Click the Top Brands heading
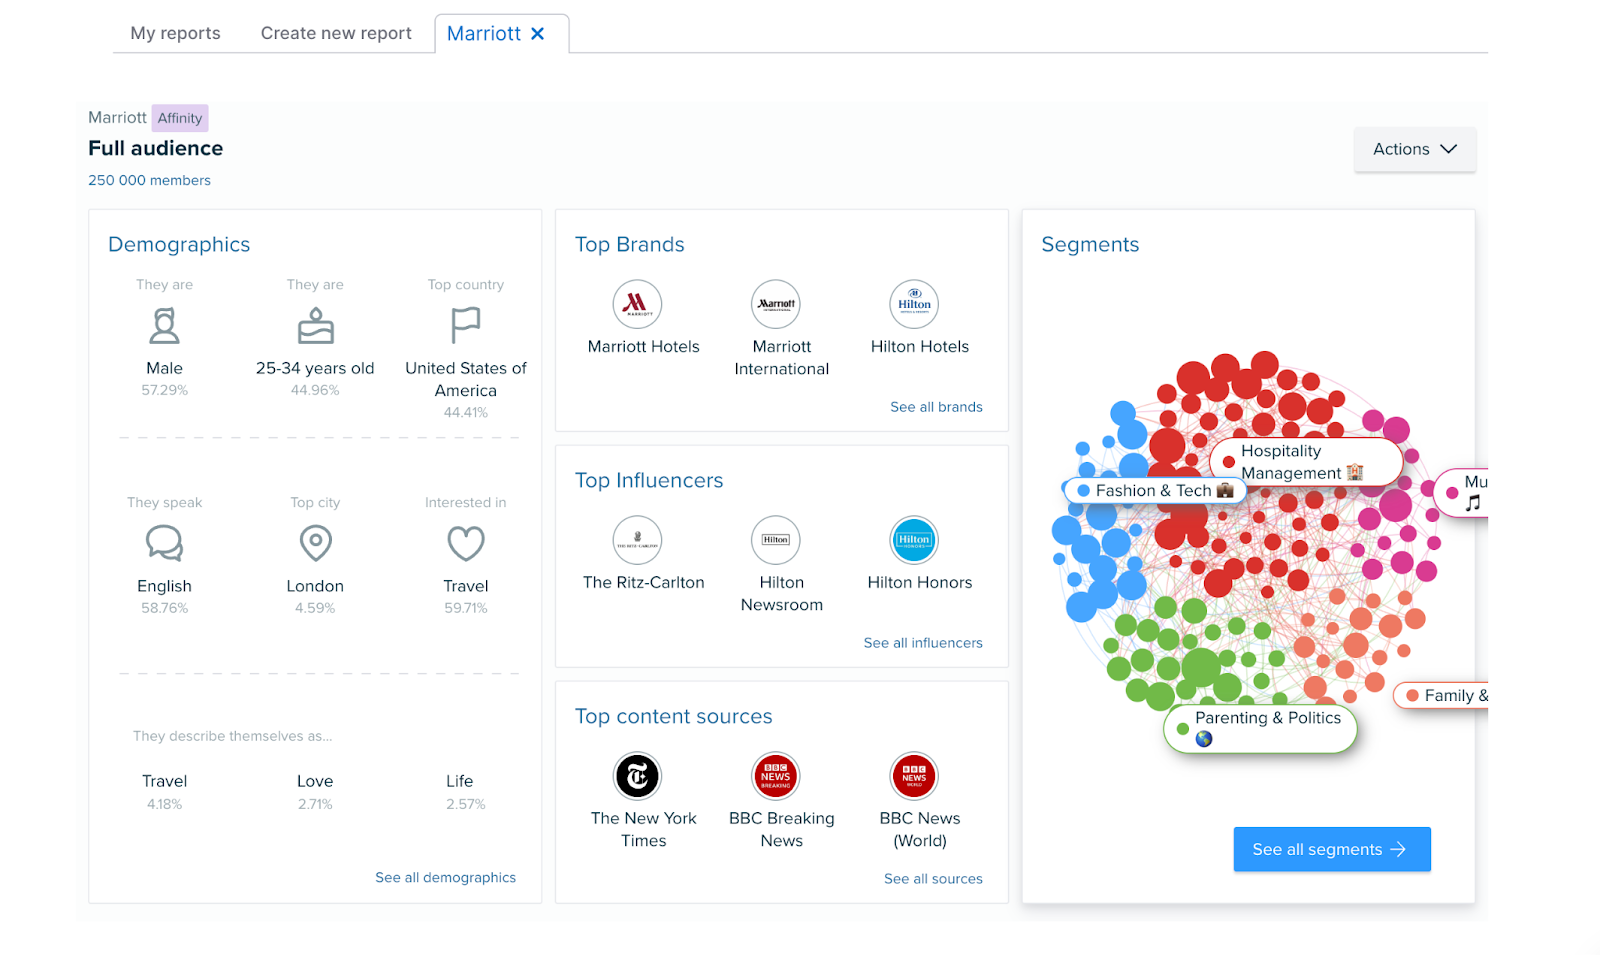 point(629,244)
